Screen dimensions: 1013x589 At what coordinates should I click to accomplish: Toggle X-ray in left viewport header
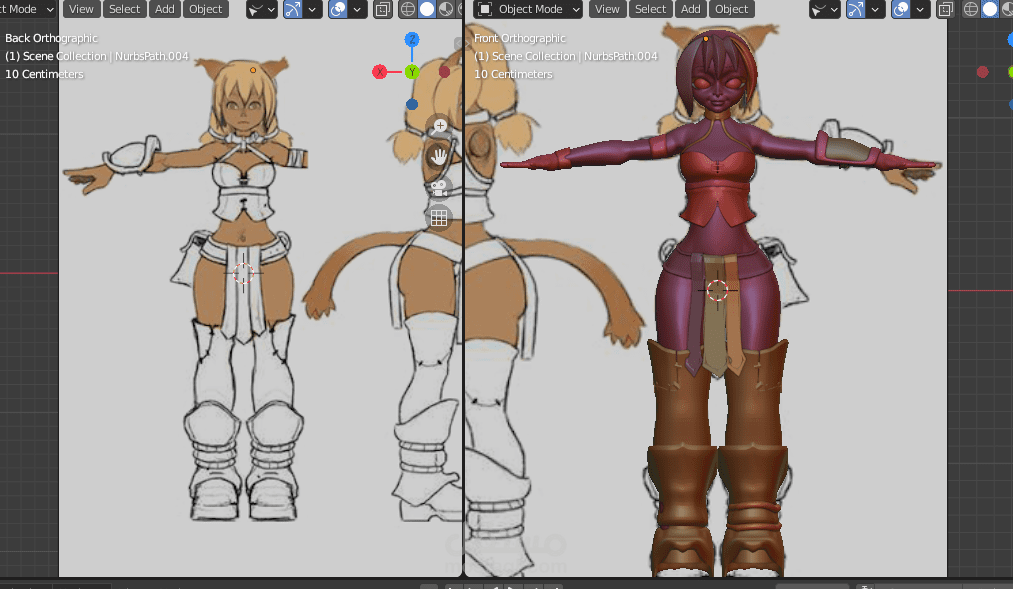(382, 10)
